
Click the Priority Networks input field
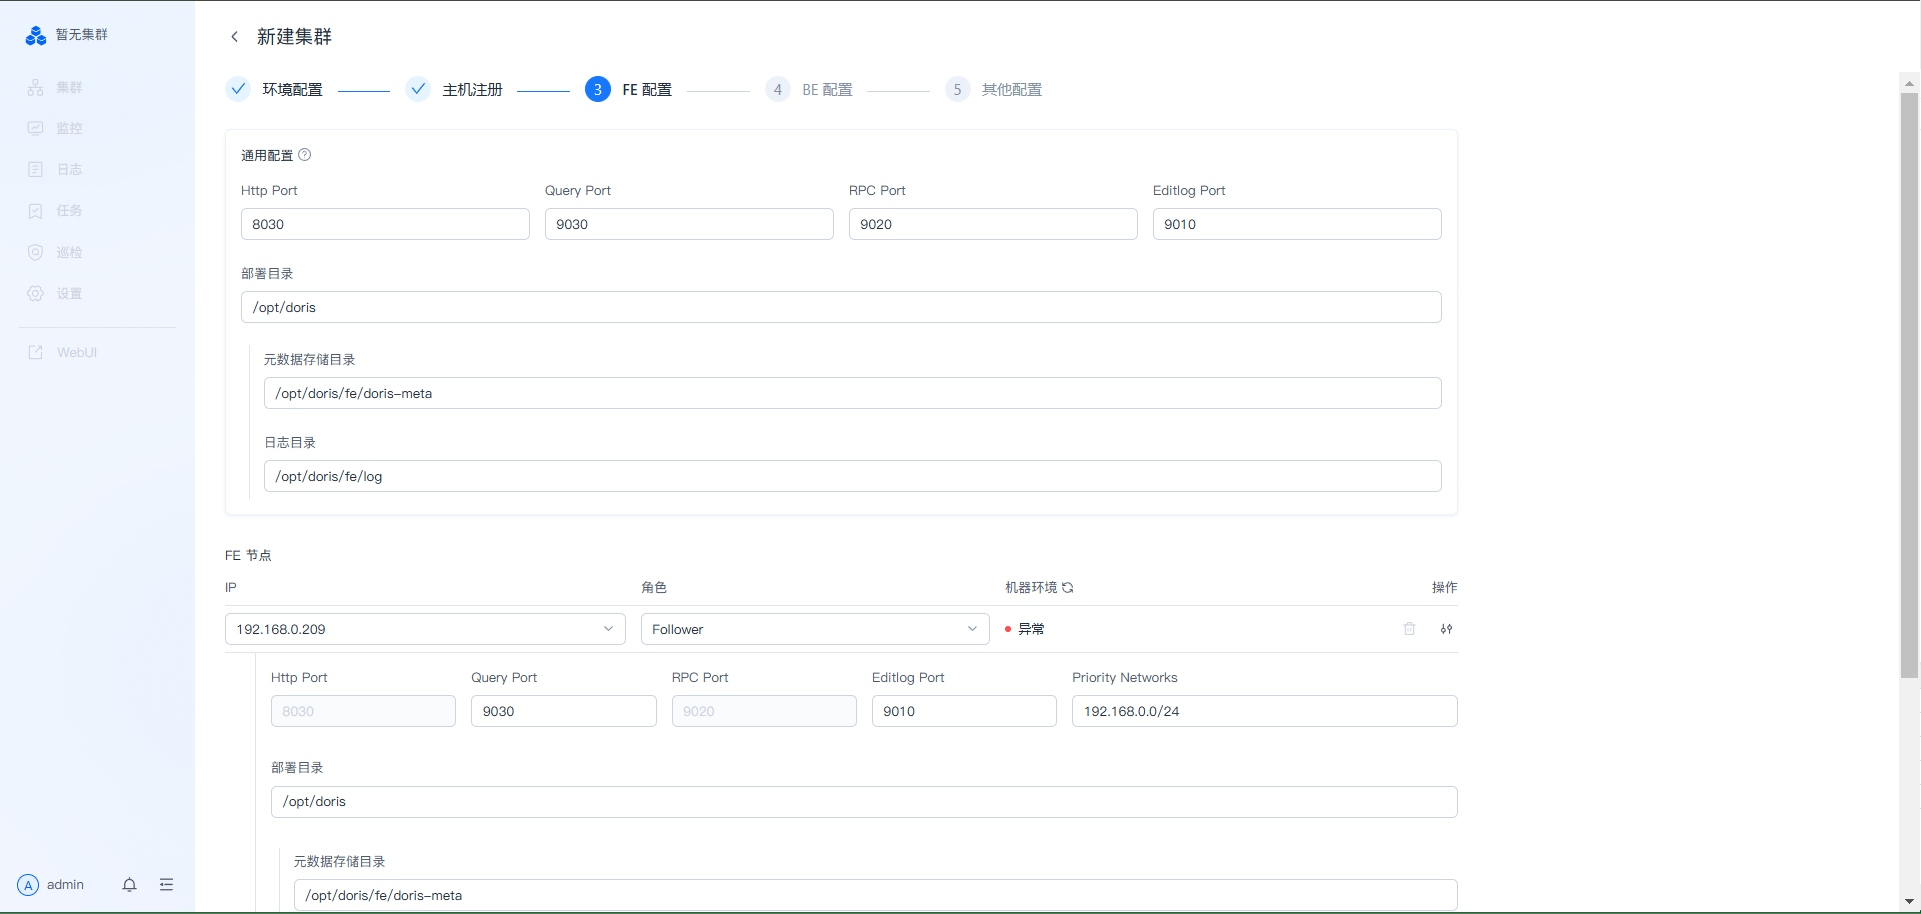1264,711
